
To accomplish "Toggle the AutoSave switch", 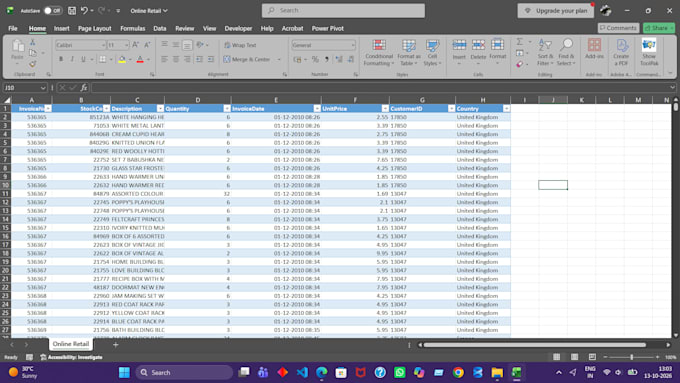I will (x=53, y=10).
